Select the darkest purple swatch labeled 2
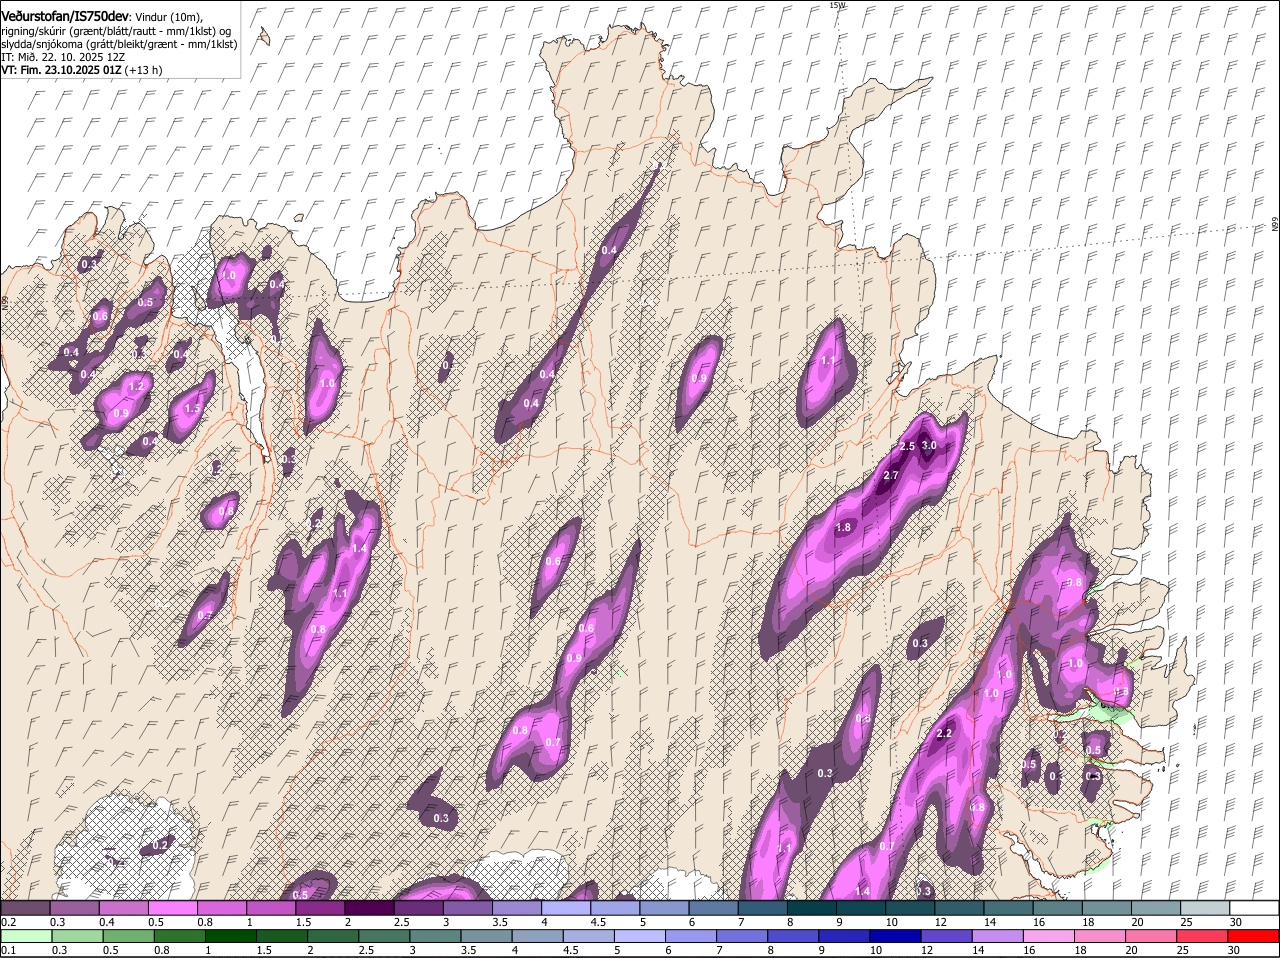Viewport: 1280px width, 958px height. (x=369, y=907)
